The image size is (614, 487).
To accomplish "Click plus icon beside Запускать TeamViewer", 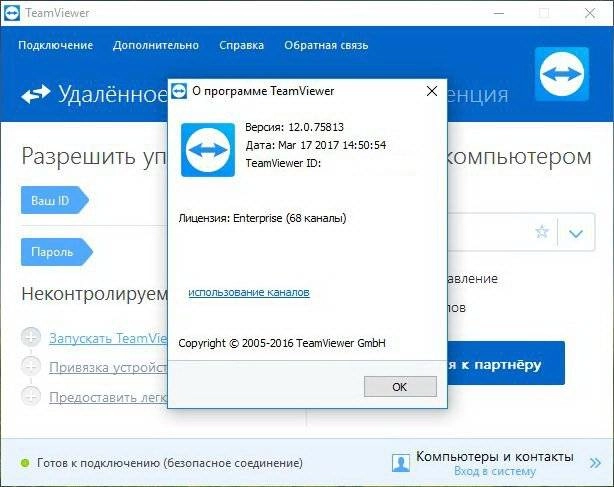I will (31, 337).
